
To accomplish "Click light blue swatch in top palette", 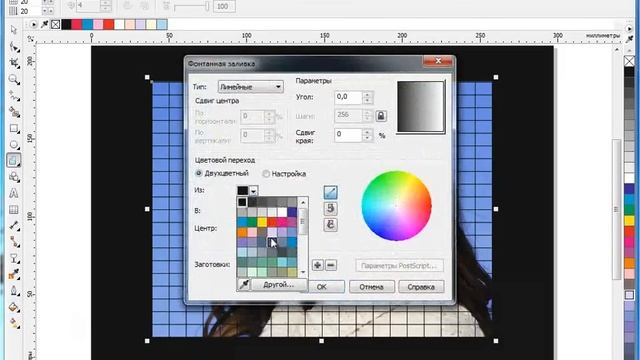I will [x=162, y=24].
